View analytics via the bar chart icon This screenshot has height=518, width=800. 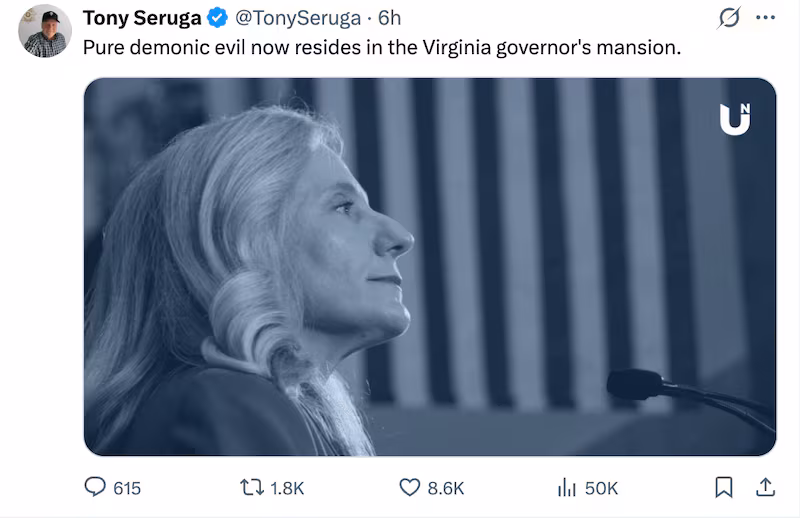click(x=567, y=487)
